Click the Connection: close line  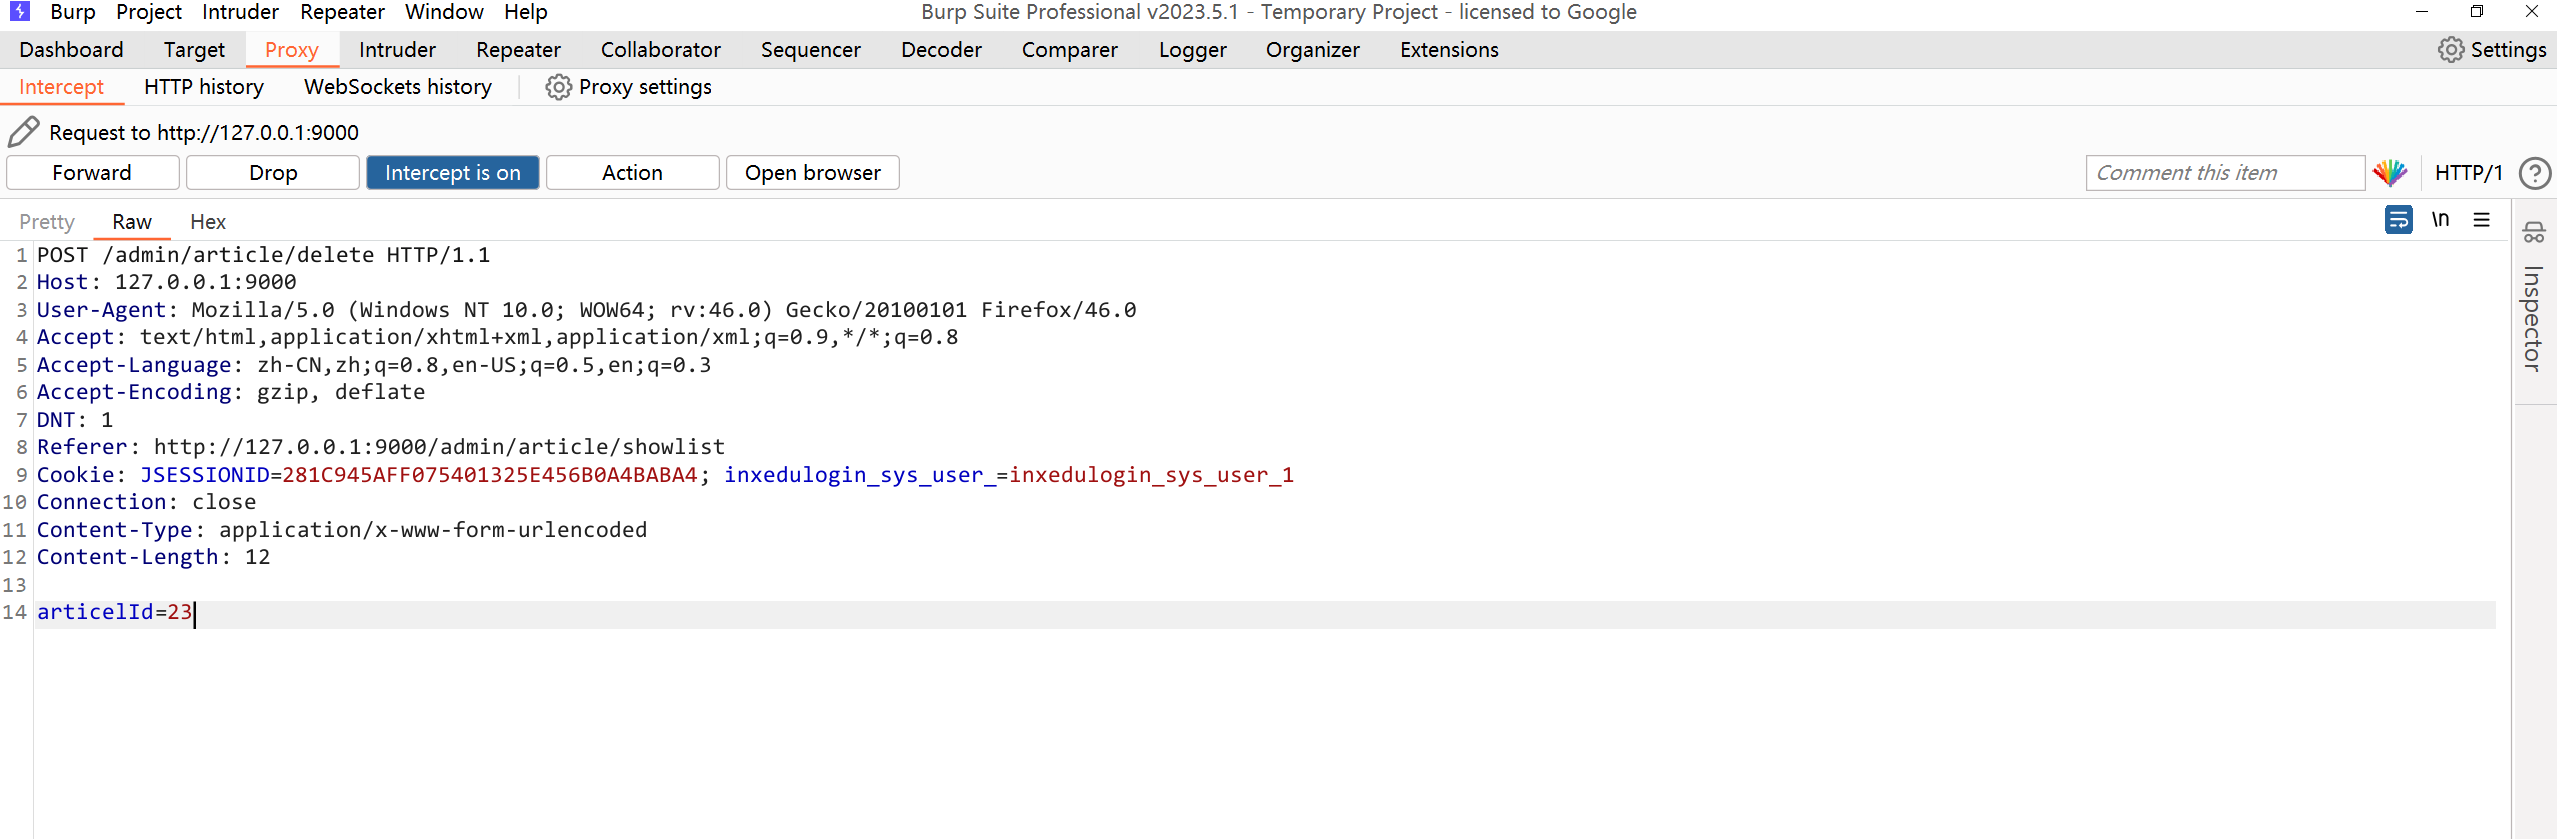147,502
